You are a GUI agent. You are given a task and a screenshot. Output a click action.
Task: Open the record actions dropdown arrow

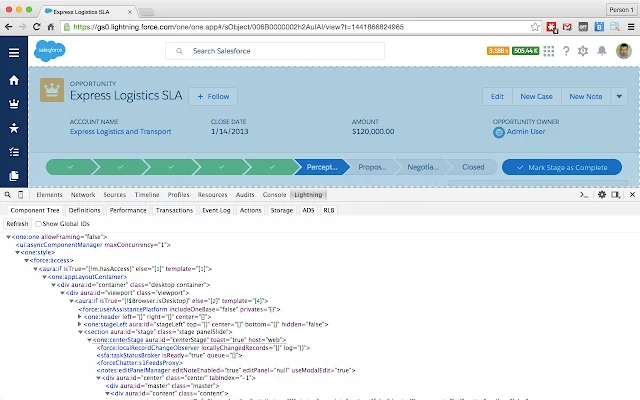point(619,97)
